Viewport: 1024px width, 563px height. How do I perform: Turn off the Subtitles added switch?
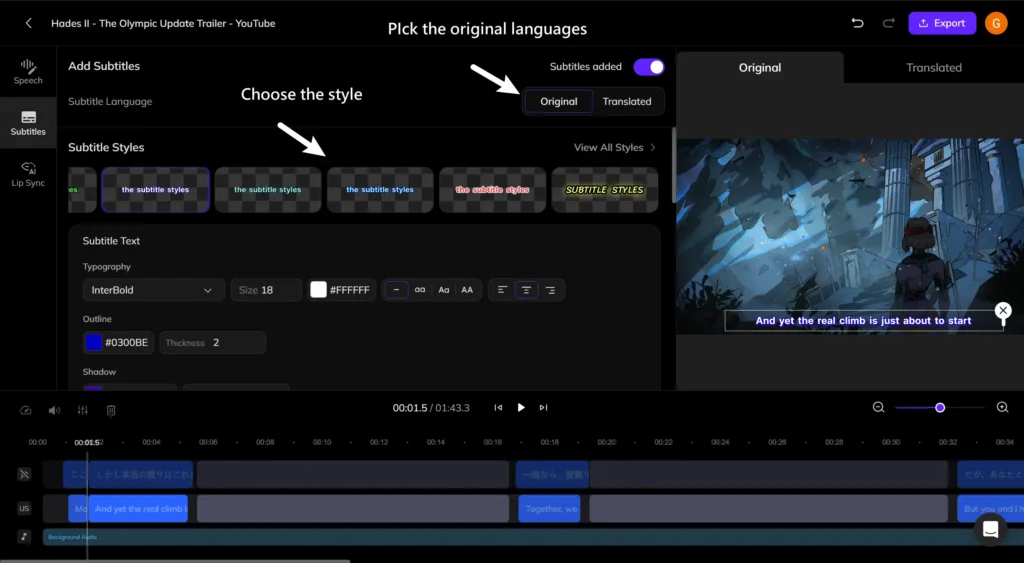(648, 67)
